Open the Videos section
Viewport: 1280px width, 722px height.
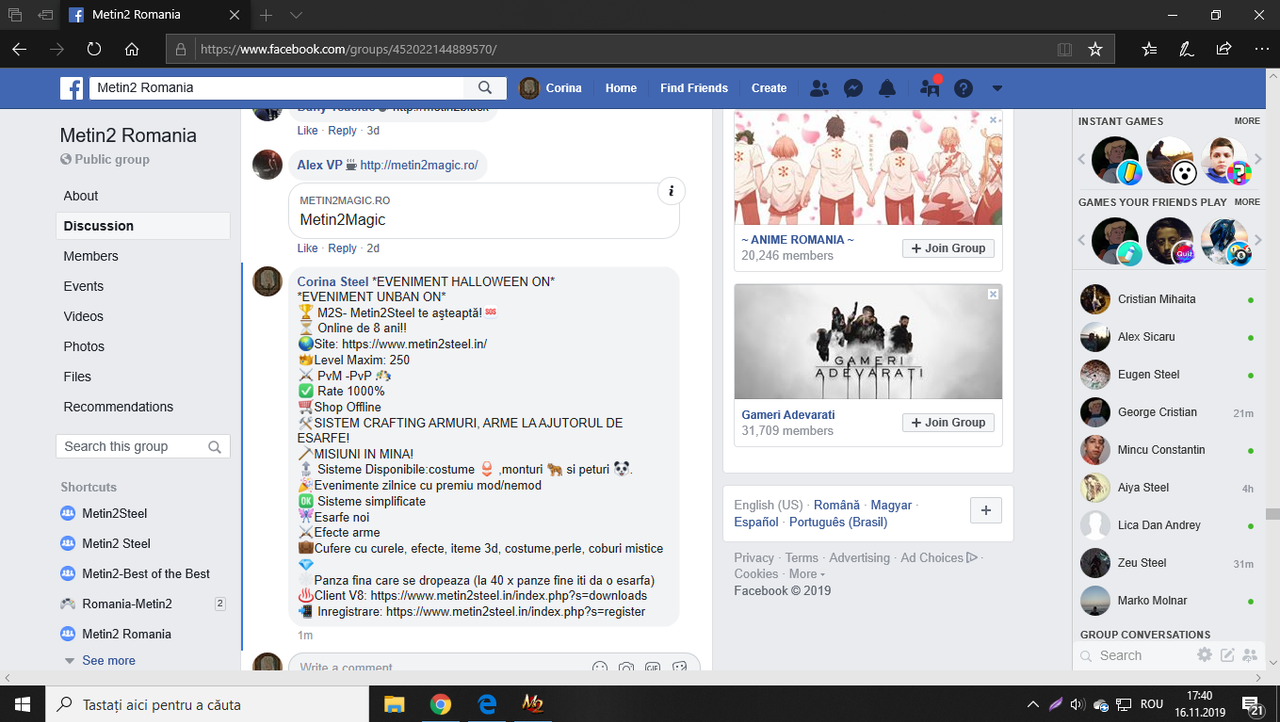pyautogui.click(x=84, y=316)
